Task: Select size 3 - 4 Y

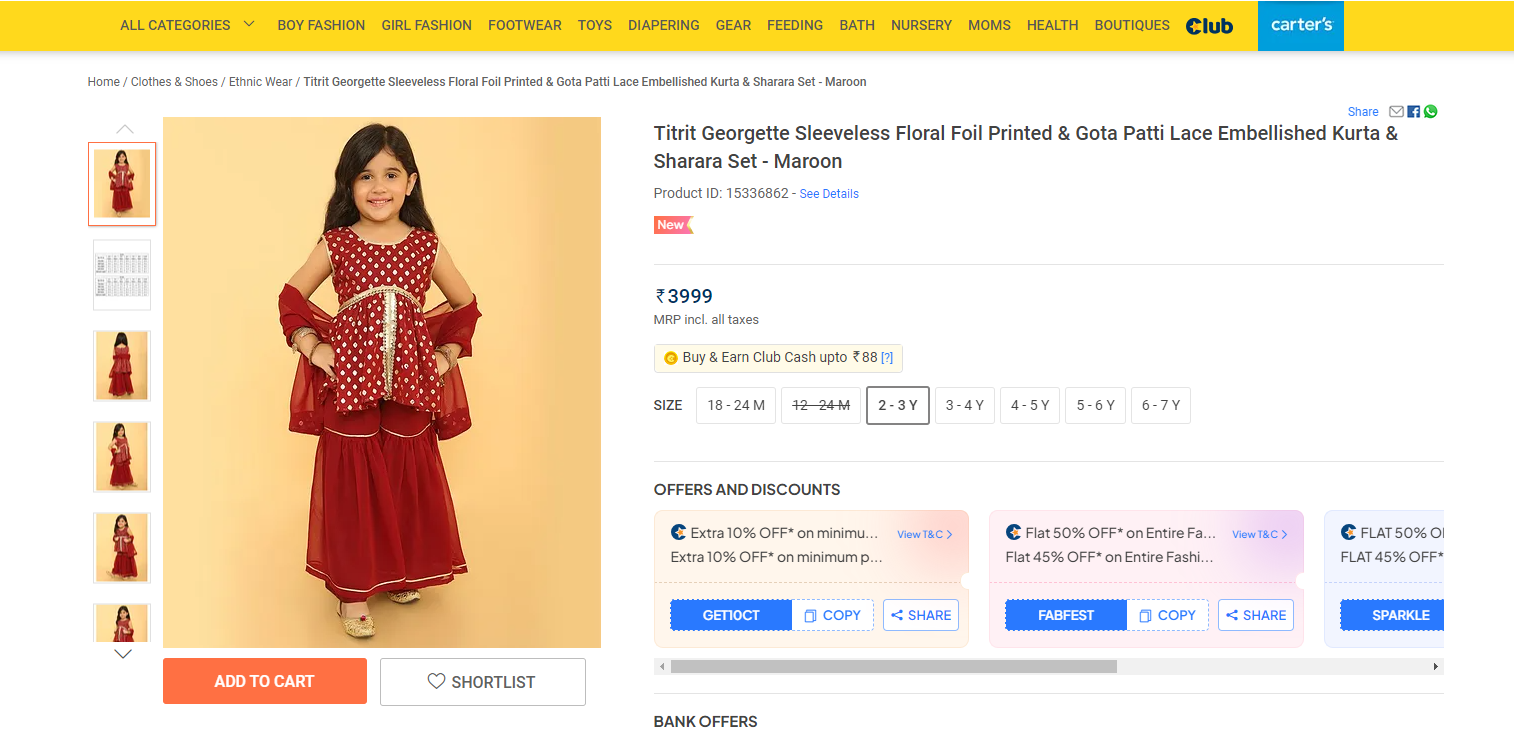Action: [x=964, y=405]
